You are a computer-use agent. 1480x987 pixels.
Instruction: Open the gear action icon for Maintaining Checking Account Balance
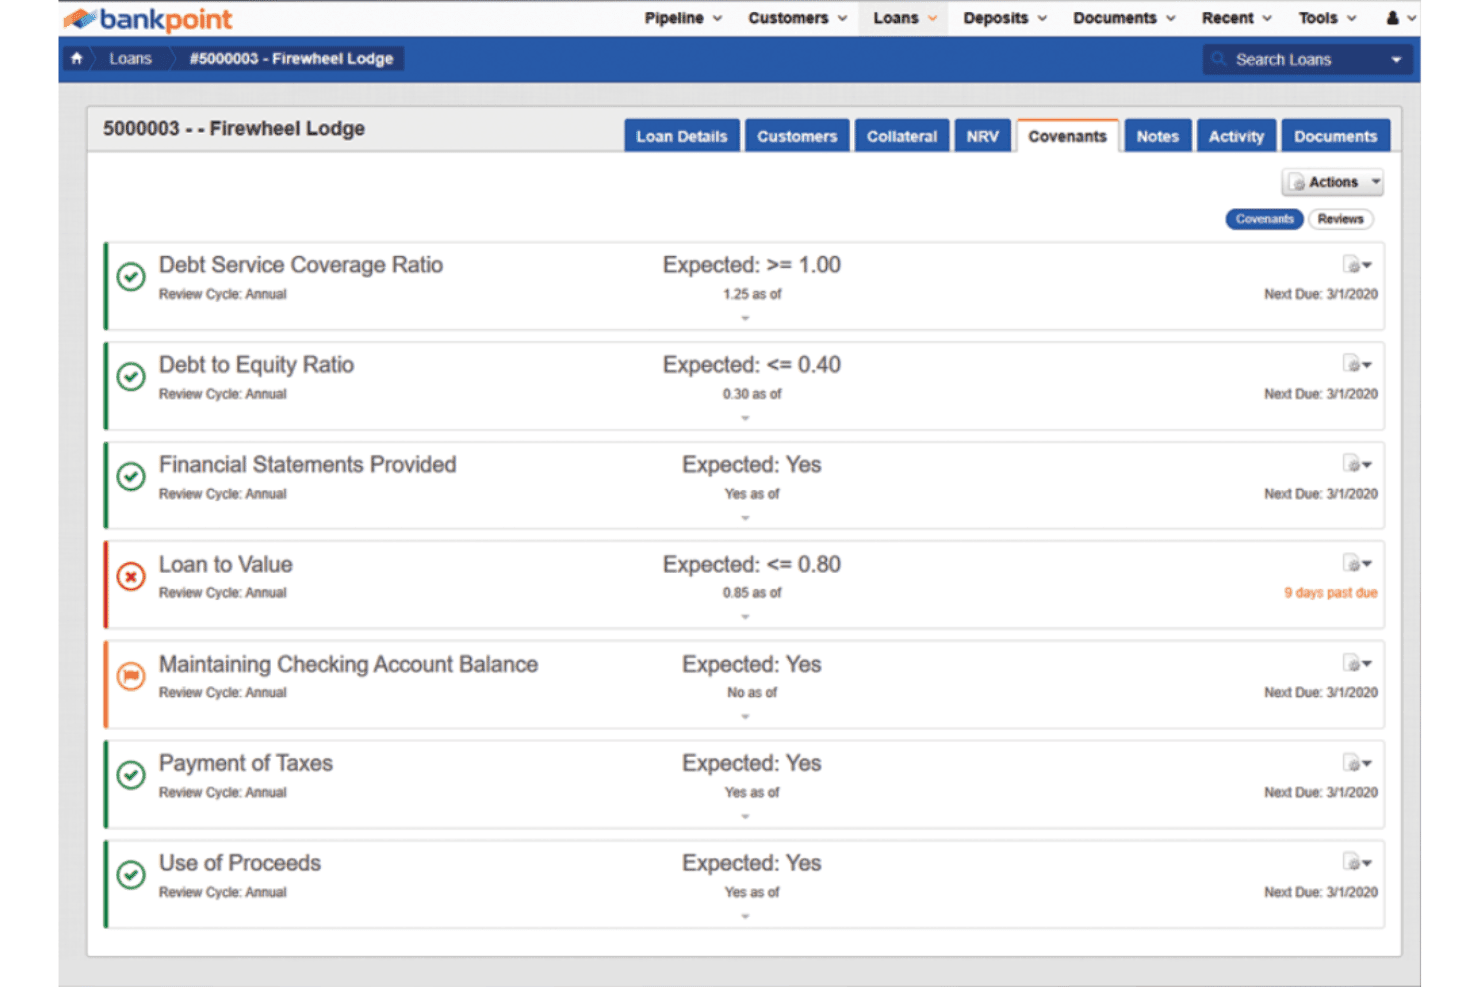coord(1357,664)
